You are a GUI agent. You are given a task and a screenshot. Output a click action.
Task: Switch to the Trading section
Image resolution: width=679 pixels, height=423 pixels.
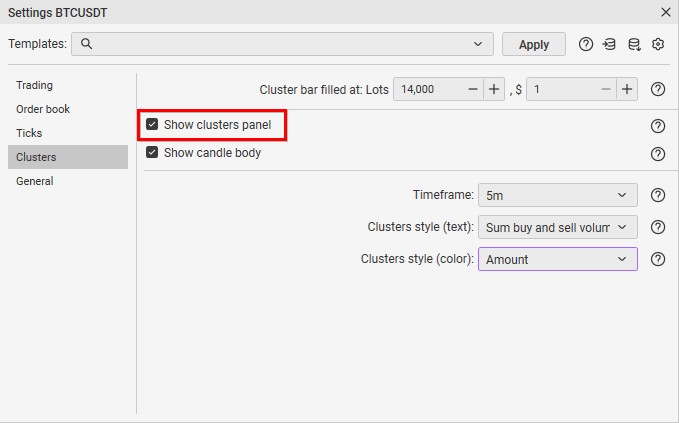(68, 85)
